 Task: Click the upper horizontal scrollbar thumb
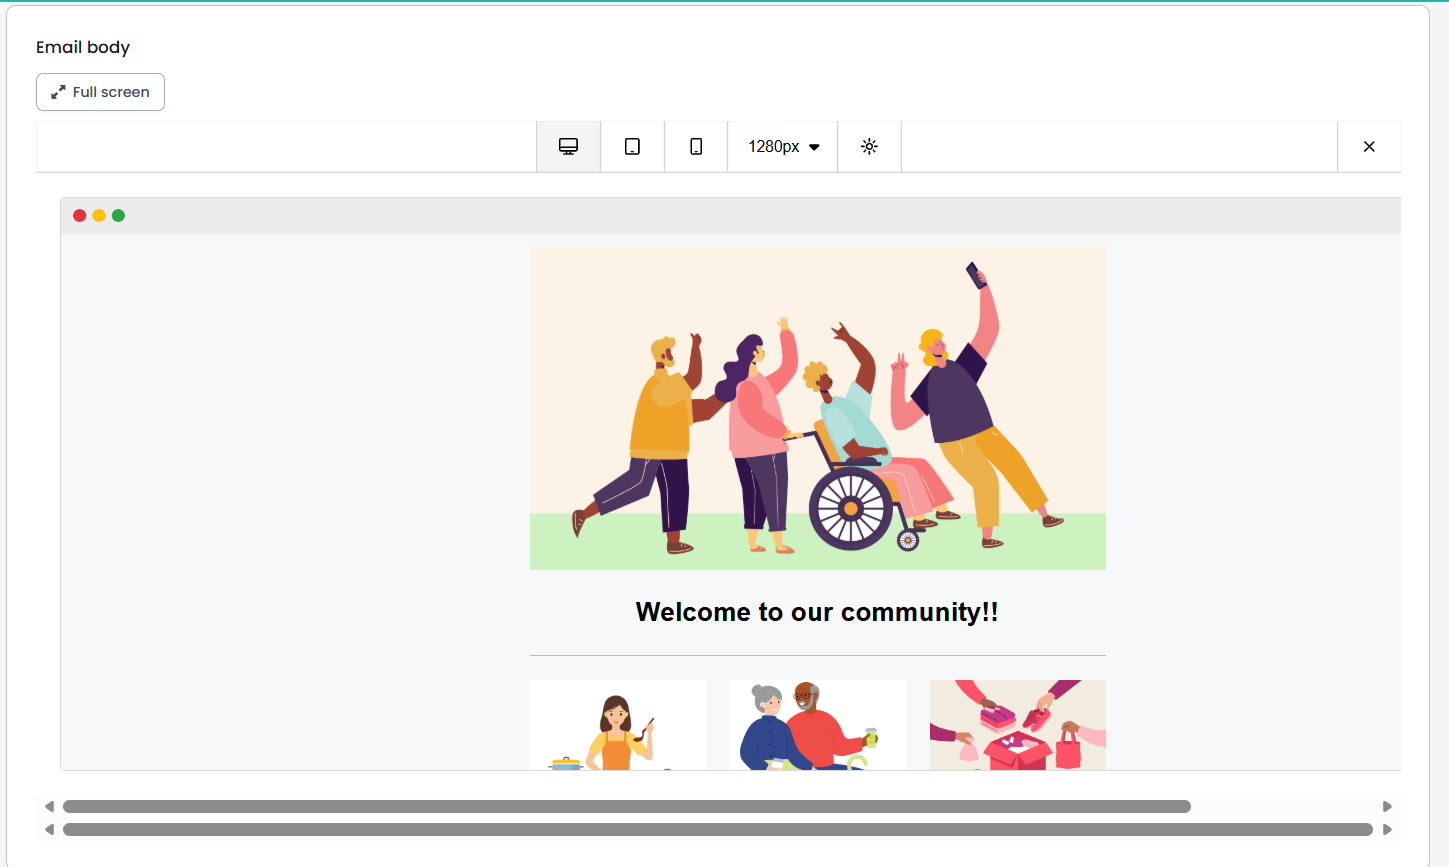coord(627,806)
